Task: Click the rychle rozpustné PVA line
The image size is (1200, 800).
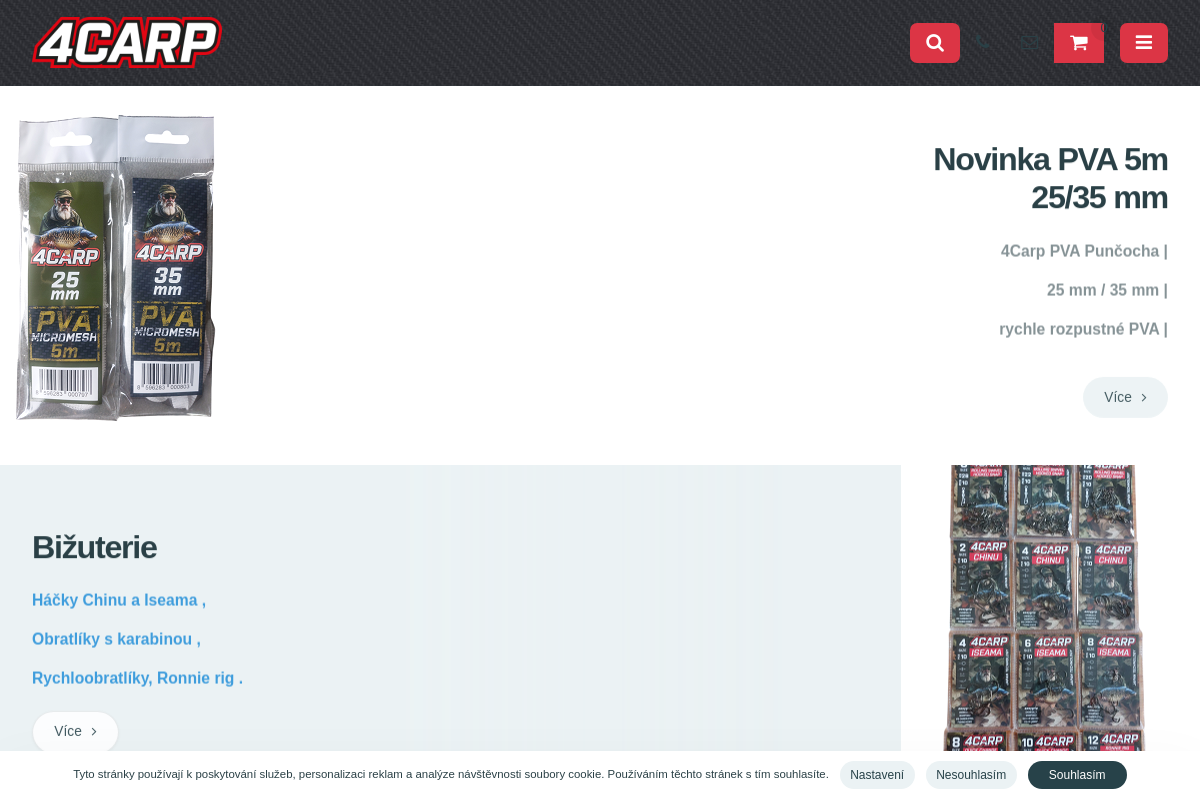Action: click(1082, 329)
